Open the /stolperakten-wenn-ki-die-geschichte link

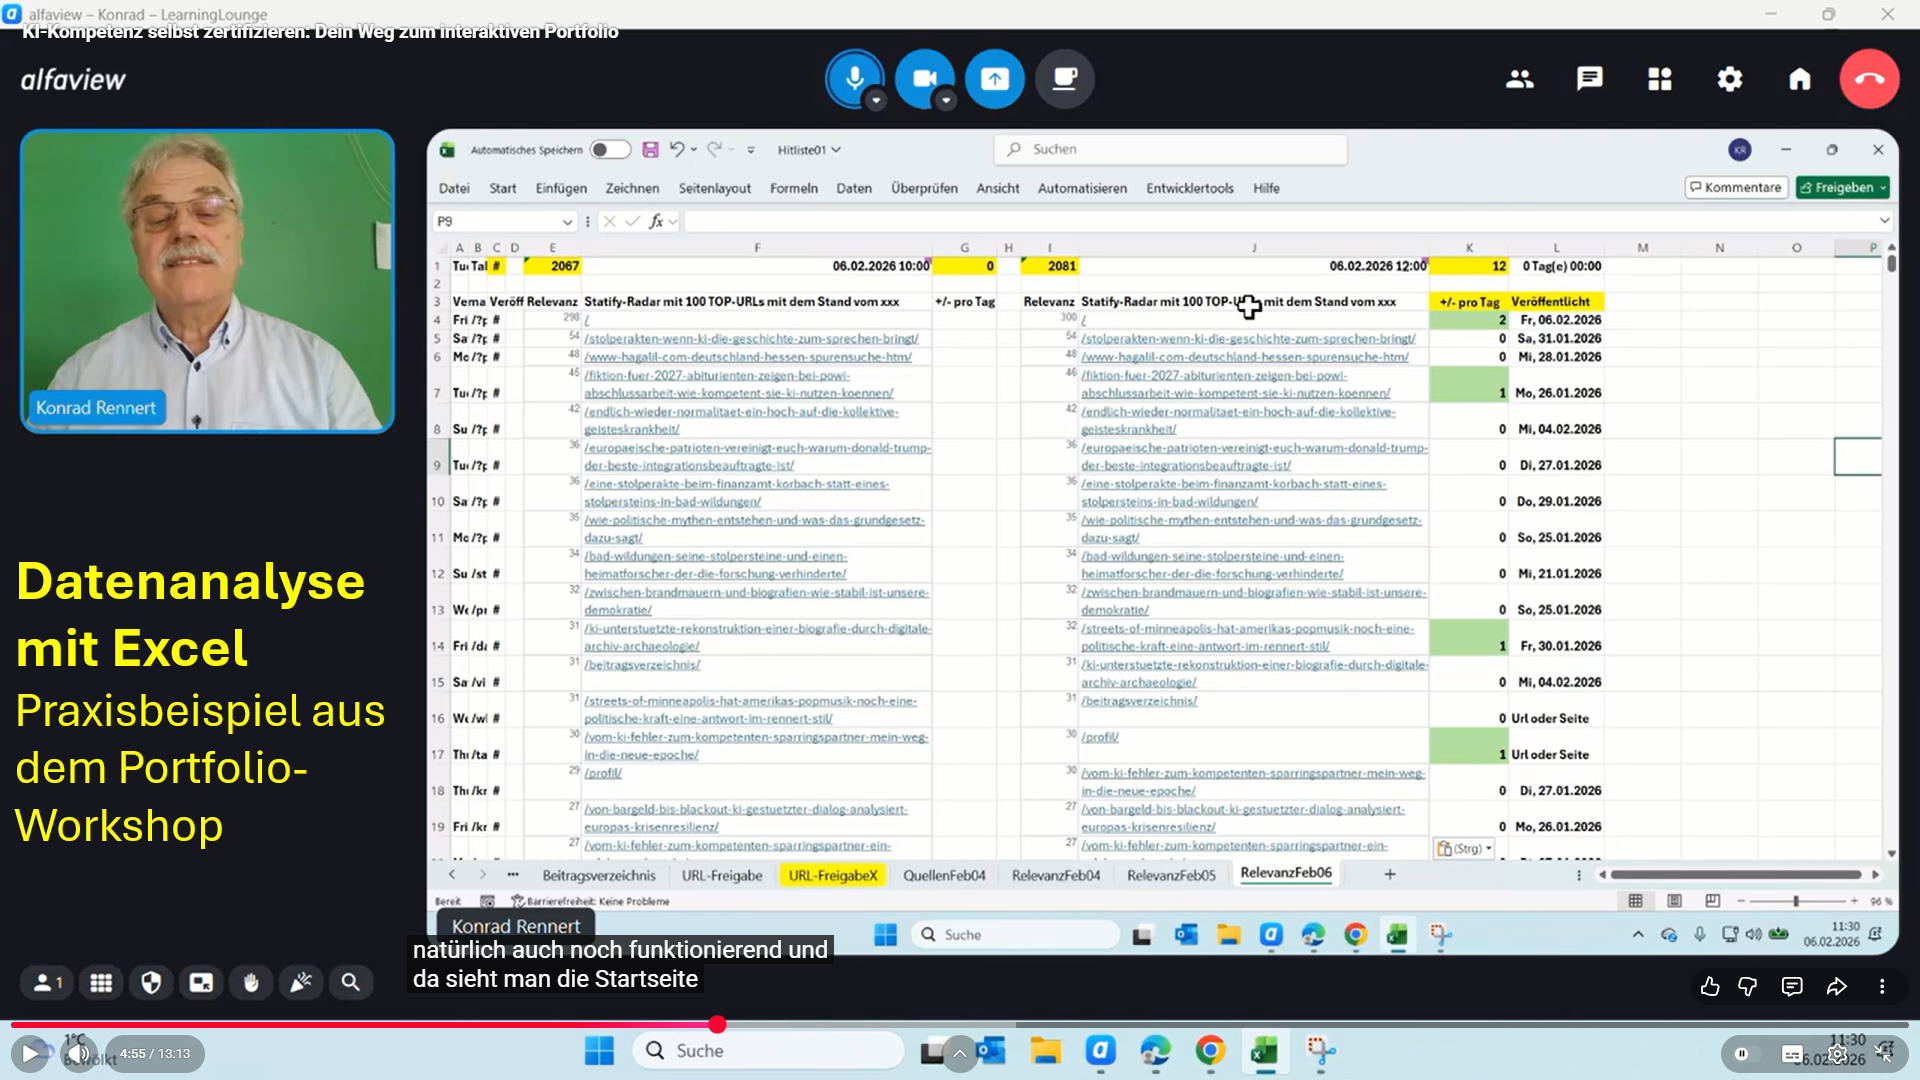pos(751,339)
